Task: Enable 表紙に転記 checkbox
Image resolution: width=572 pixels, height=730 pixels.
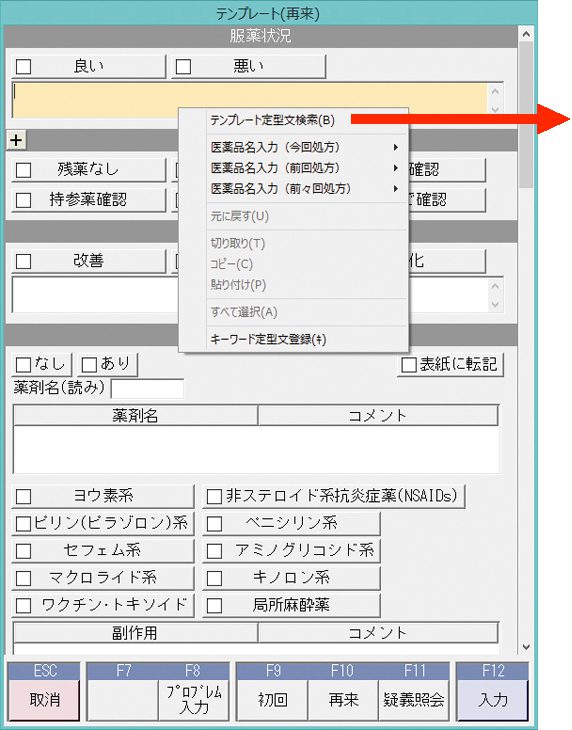Action: pyautogui.click(x=409, y=365)
